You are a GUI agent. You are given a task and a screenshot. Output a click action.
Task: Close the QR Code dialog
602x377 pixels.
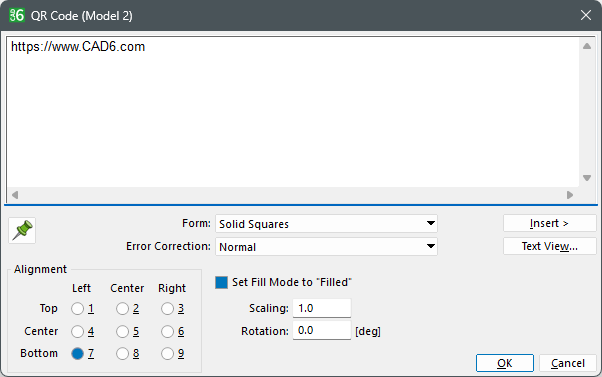click(x=585, y=15)
